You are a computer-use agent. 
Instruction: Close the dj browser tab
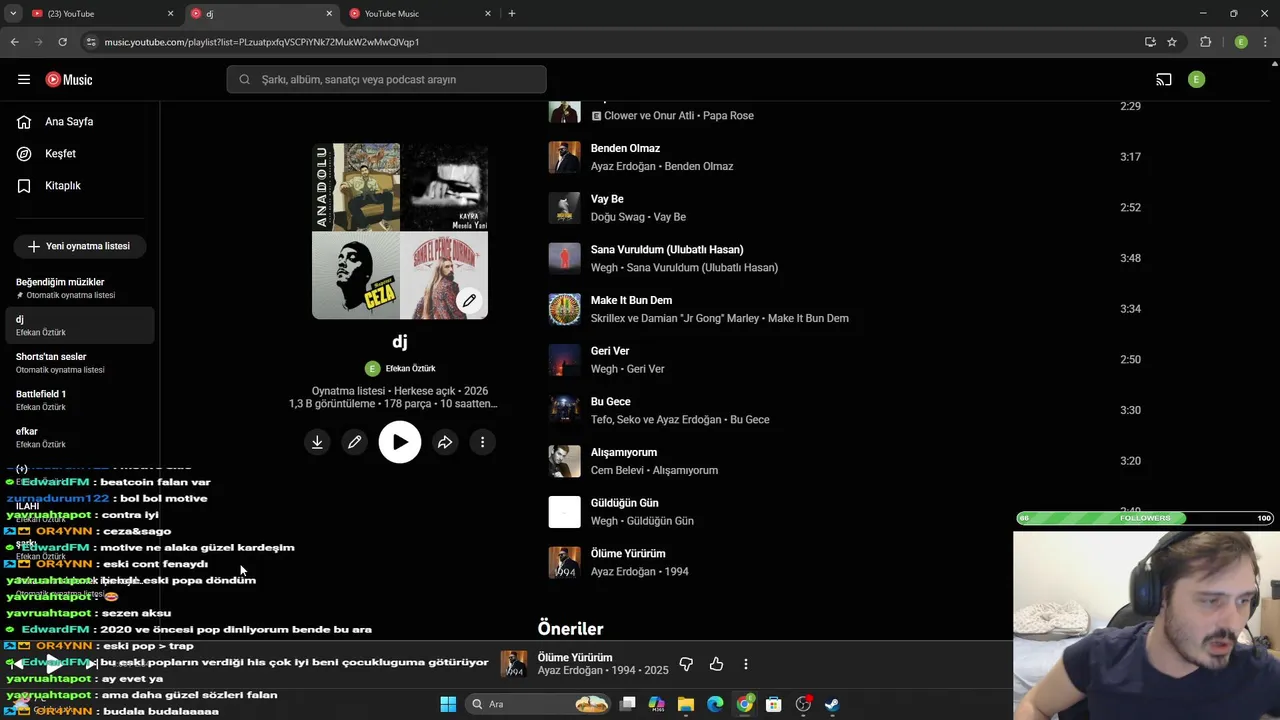click(329, 14)
